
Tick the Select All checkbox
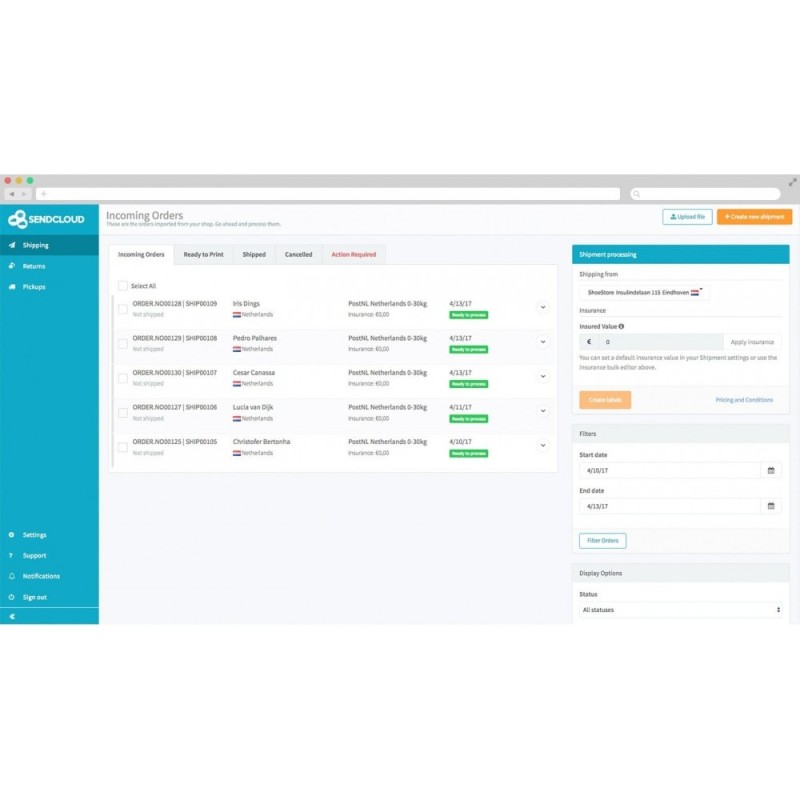tap(123, 286)
